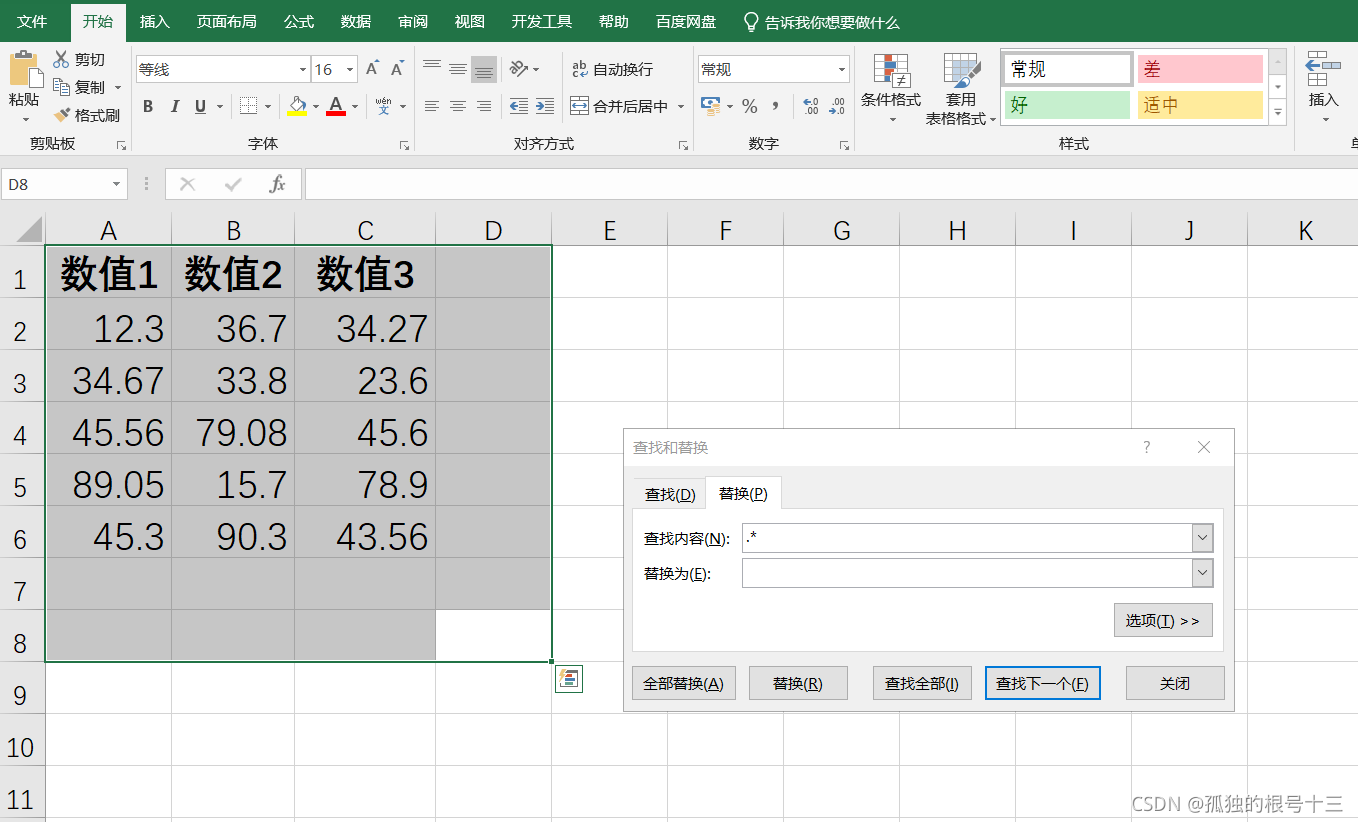
Task: Select column F header
Action: (726, 230)
